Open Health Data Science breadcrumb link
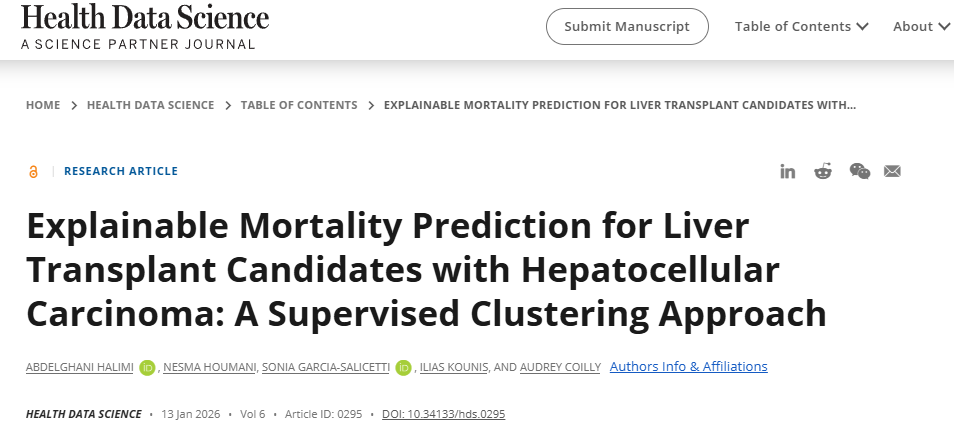Viewport: 954px width, 426px height. tap(150, 105)
